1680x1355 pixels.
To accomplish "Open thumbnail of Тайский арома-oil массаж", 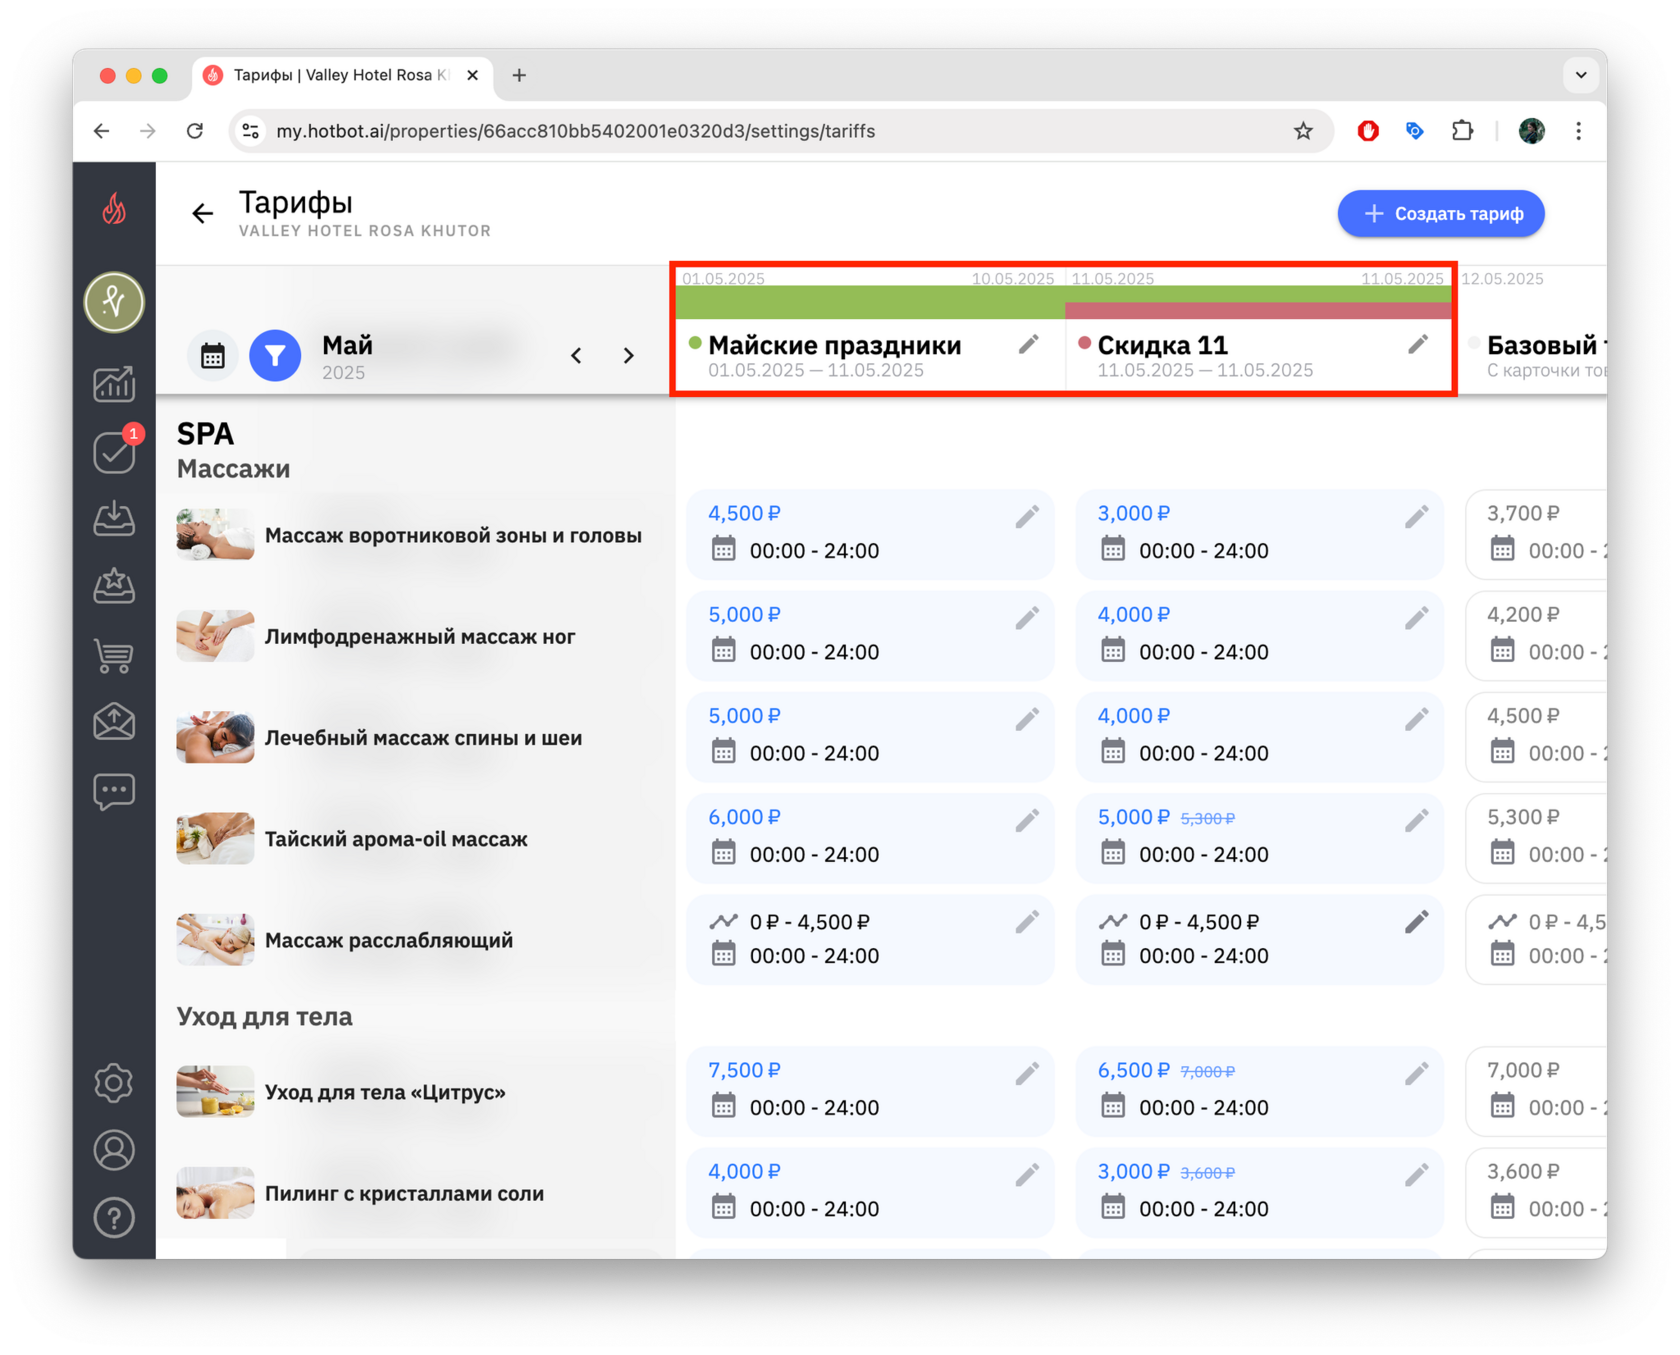I will click(215, 838).
